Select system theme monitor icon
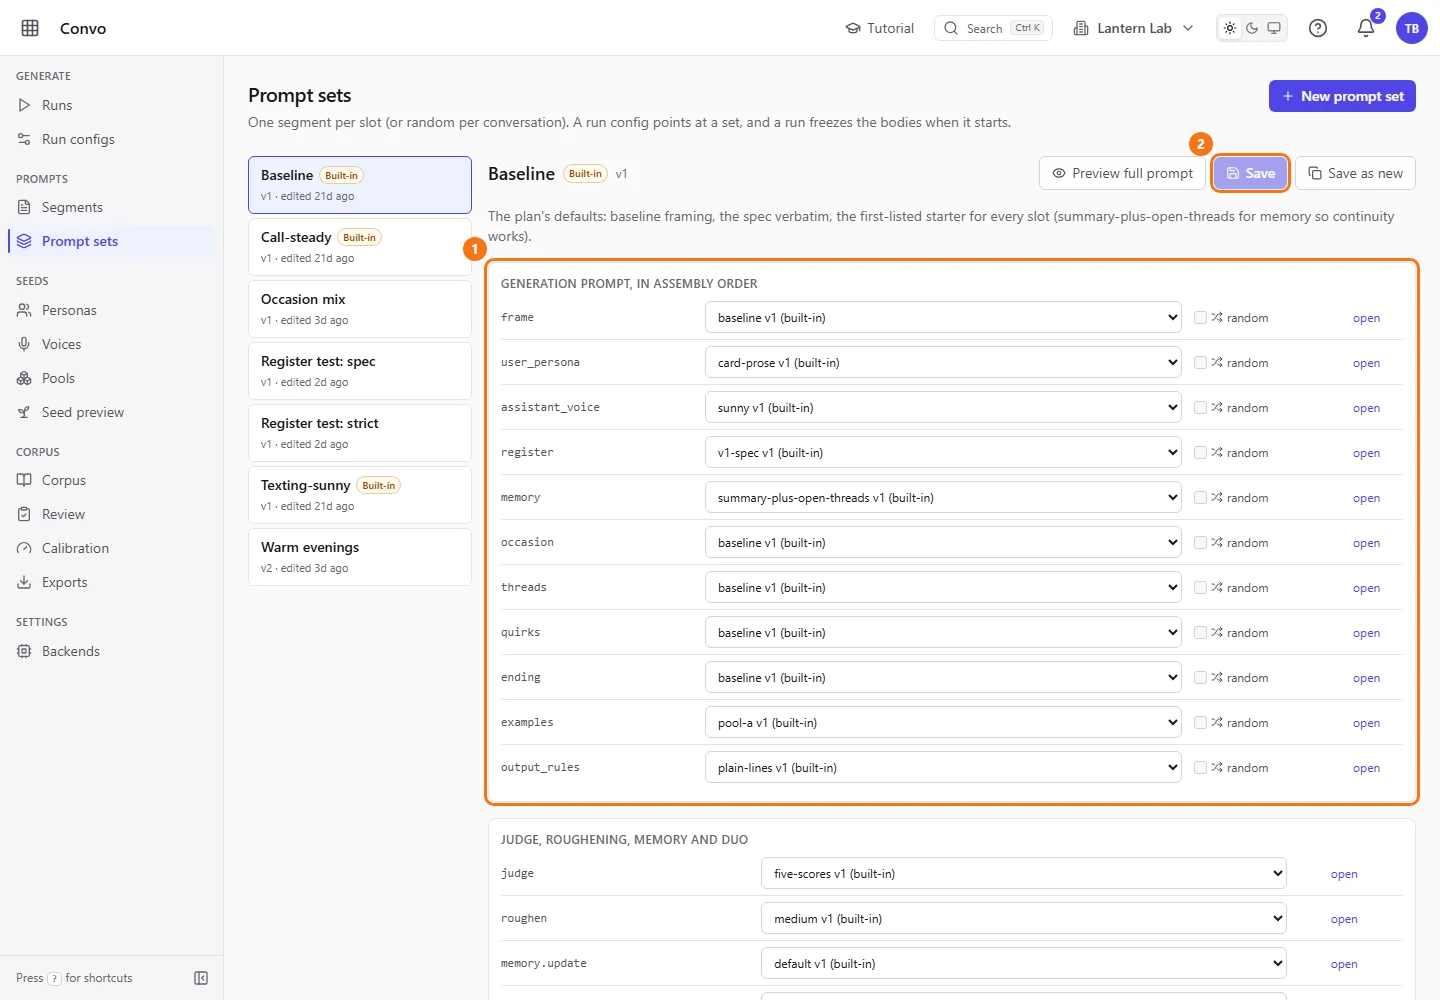Screen dimensions: 1440x1000 (1274, 28)
